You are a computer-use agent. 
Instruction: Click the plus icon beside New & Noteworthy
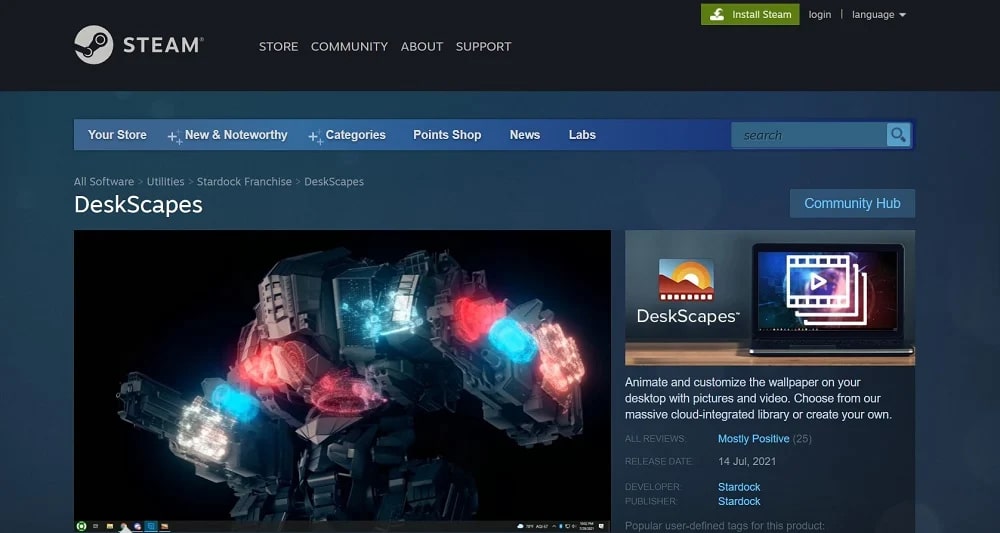pyautogui.click(x=175, y=137)
